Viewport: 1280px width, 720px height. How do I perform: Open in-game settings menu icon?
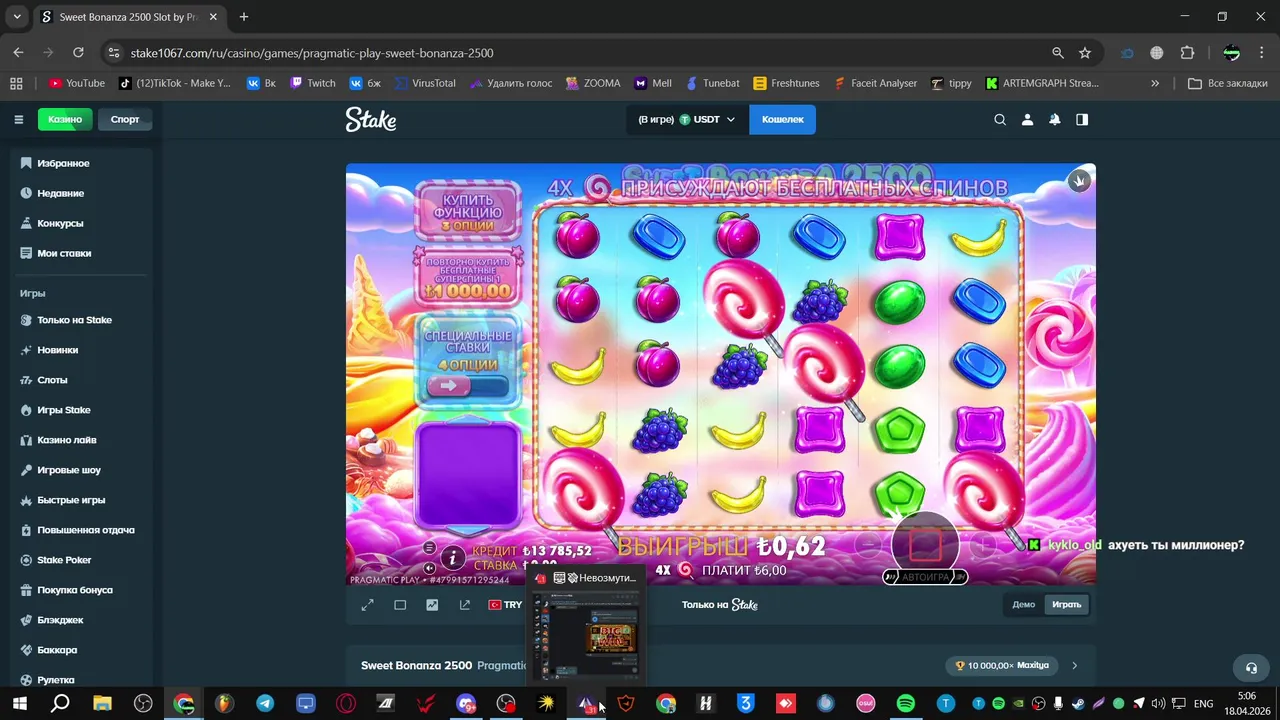(429, 548)
